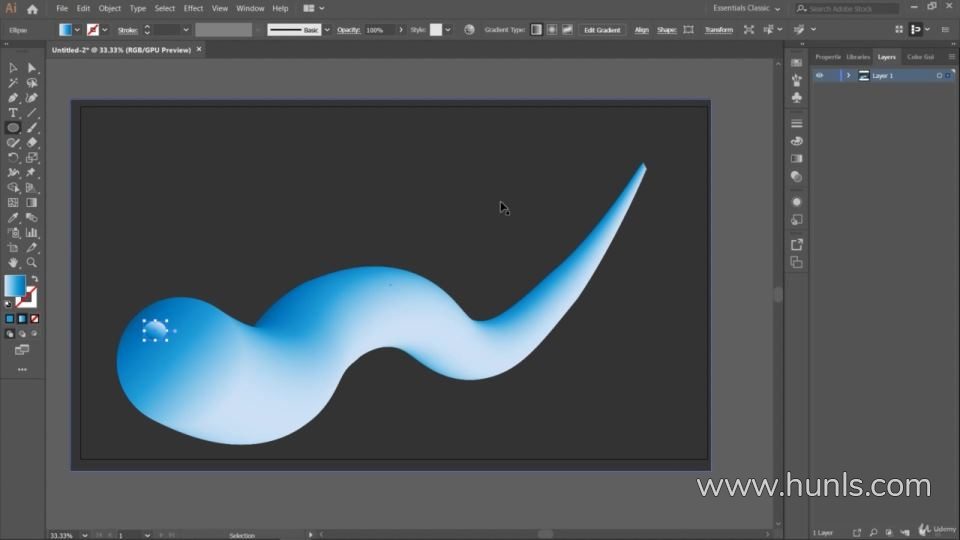Expand Layer 1 sublayers

(848, 76)
